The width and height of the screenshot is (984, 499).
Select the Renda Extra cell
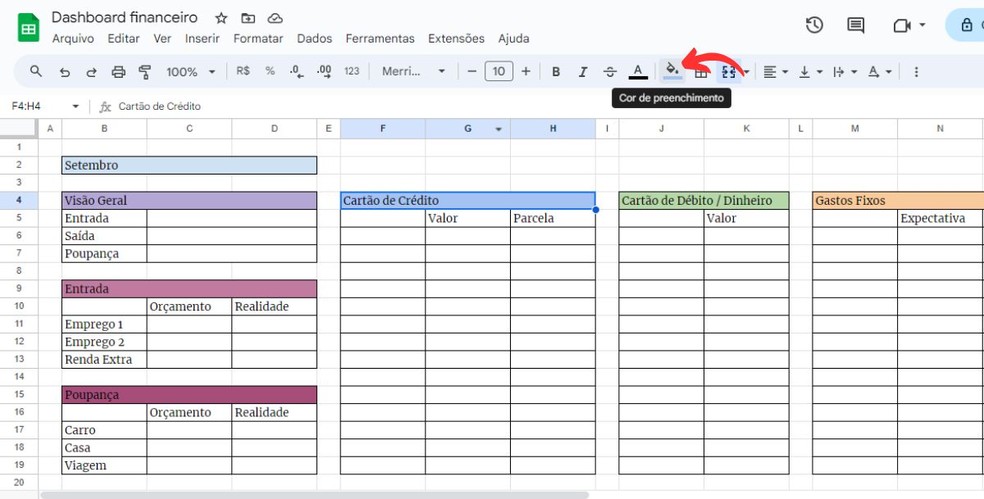pos(104,360)
